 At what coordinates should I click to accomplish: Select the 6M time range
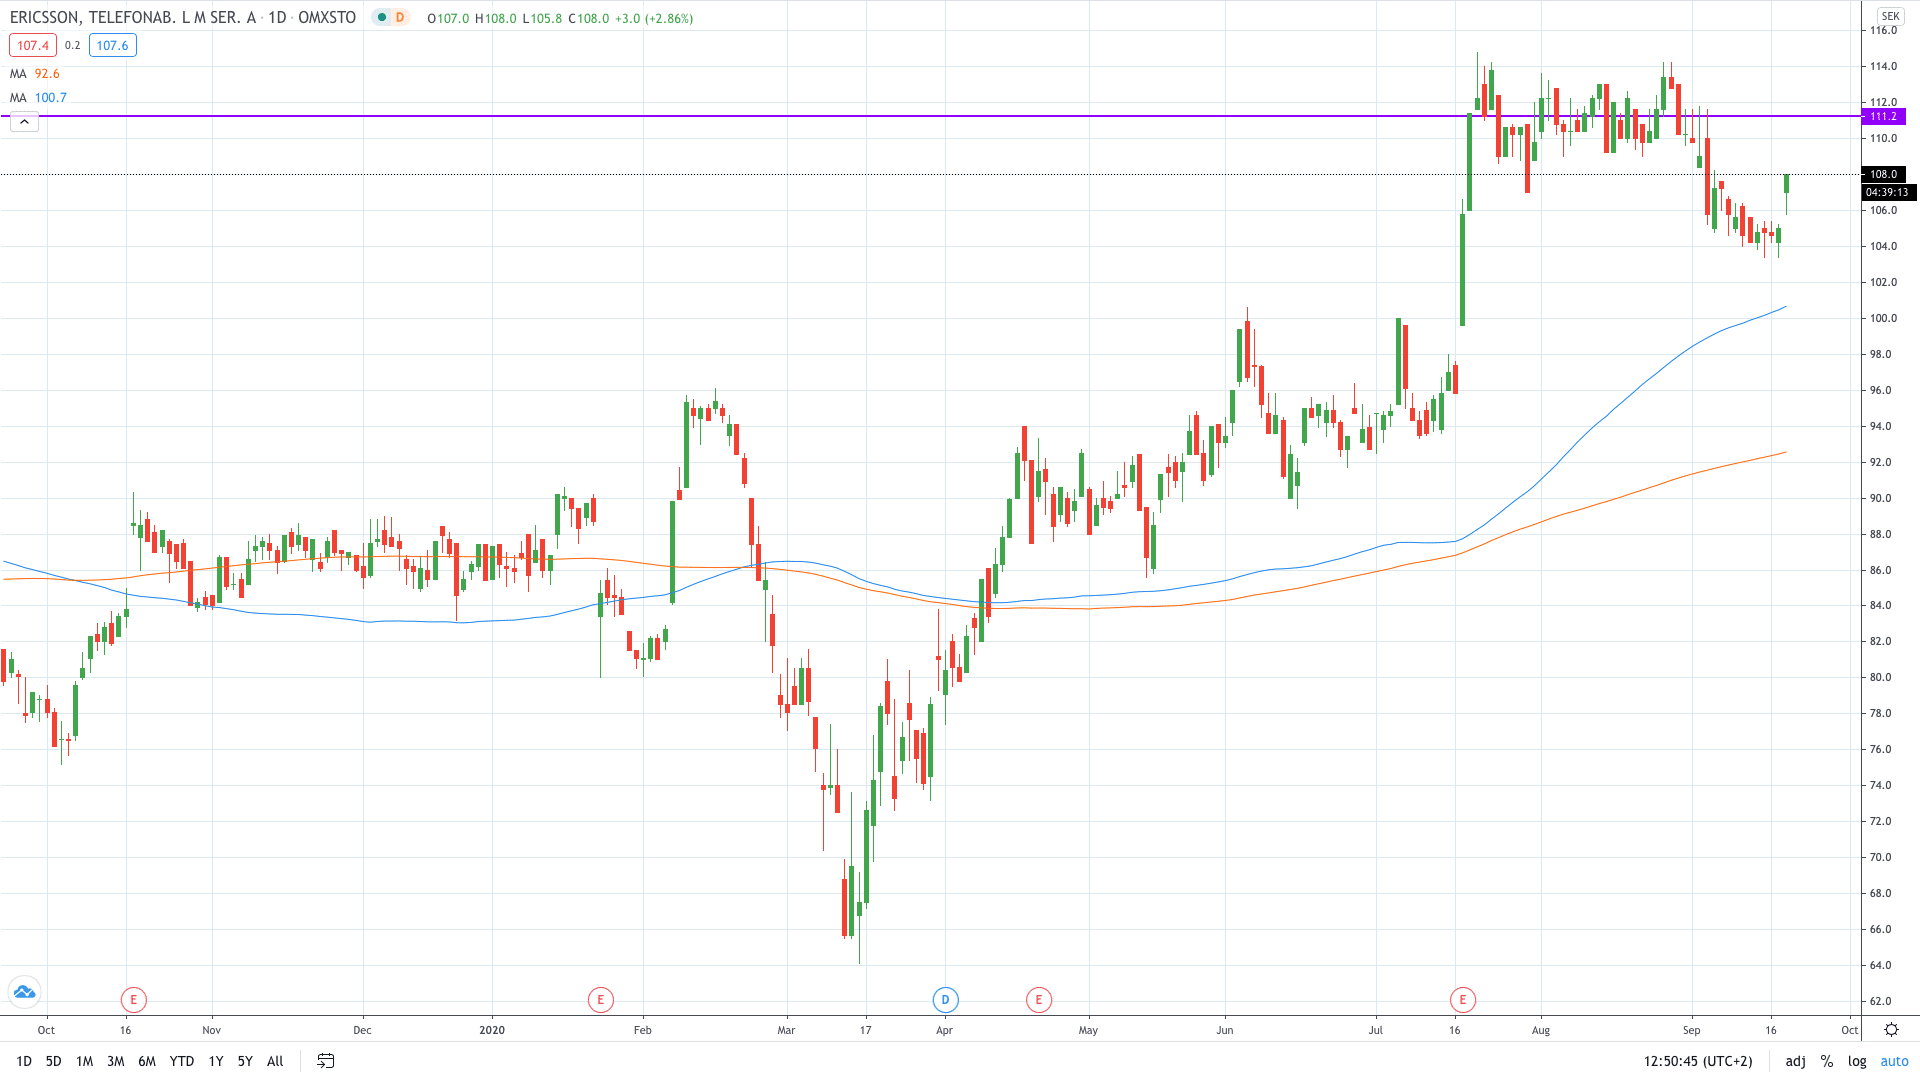(x=147, y=1061)
